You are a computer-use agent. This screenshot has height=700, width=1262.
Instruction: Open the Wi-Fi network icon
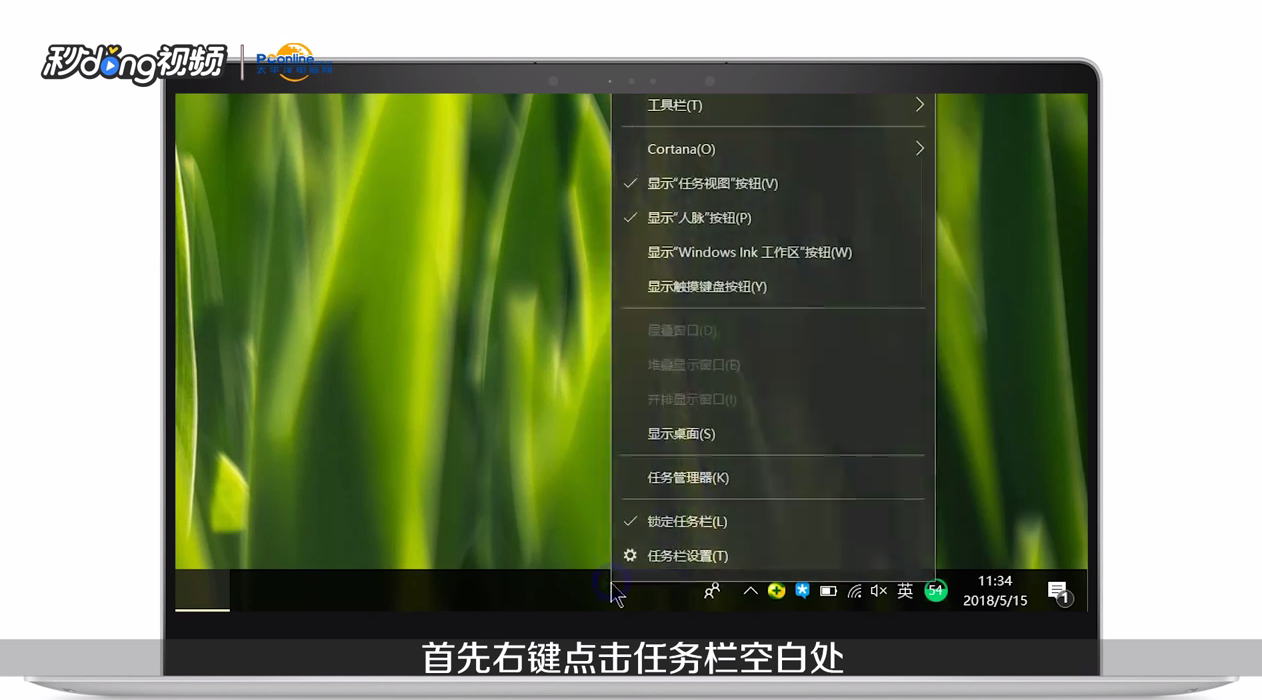tap(854, 591)
